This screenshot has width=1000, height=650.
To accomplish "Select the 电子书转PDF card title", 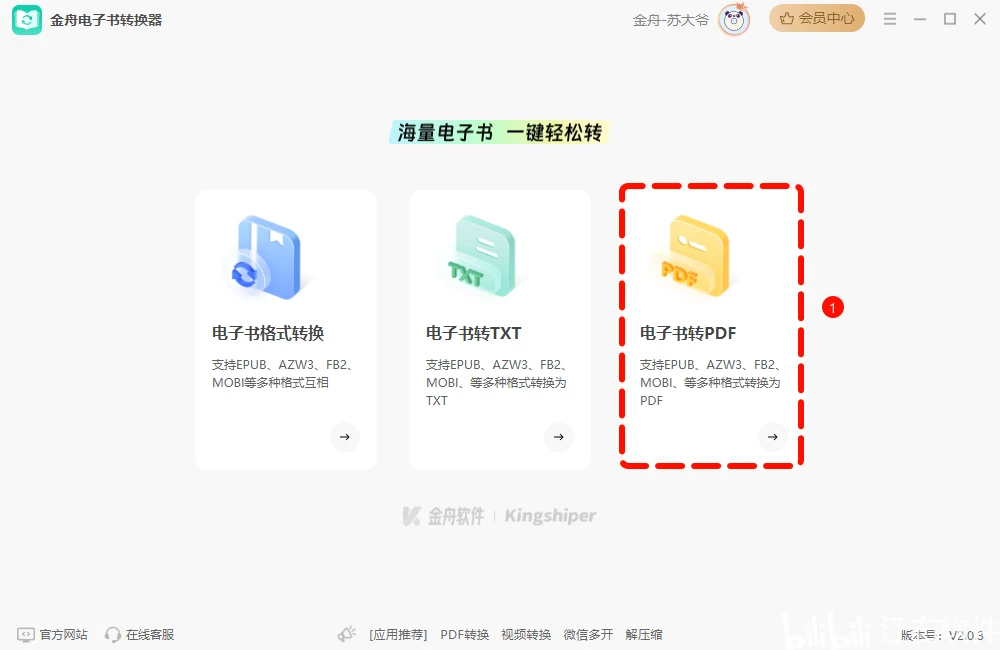I will pos(688,333).
